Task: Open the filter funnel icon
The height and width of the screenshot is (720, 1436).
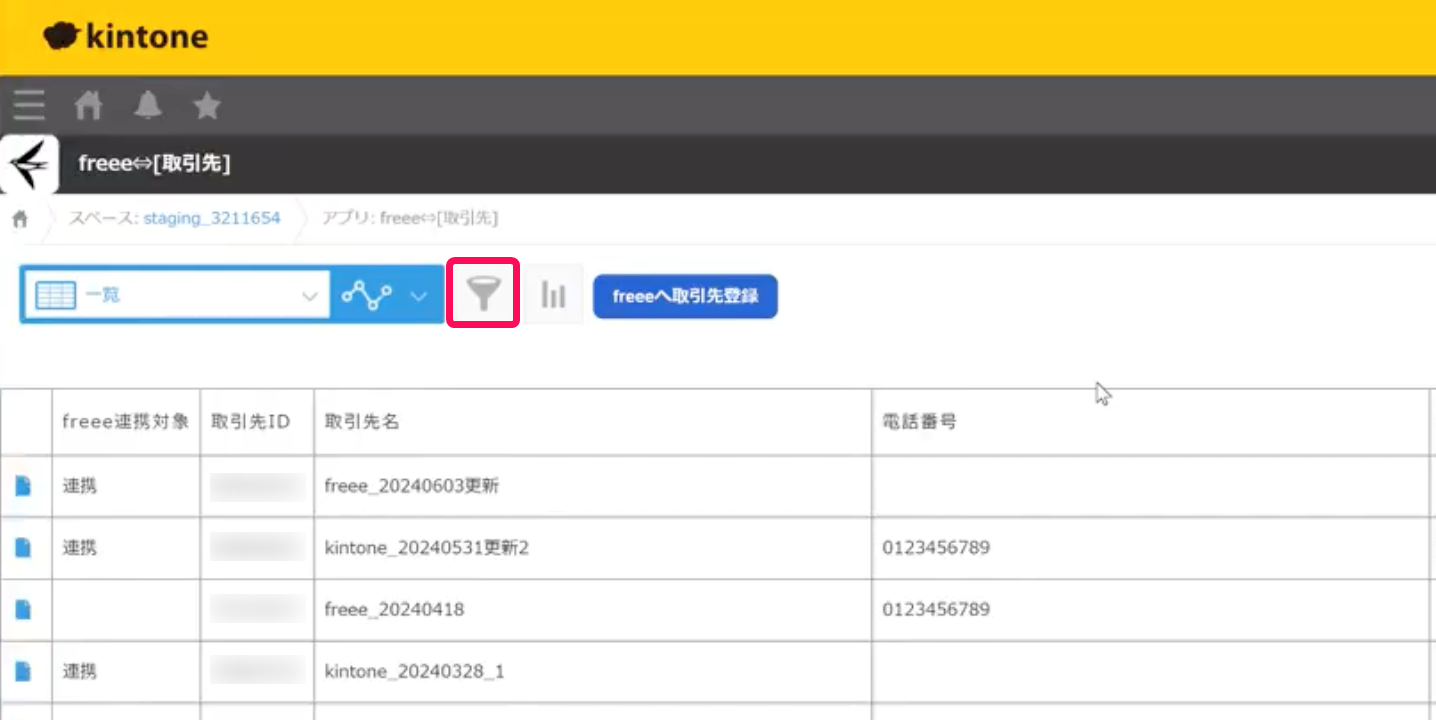Action: click(x=483, y=294)
